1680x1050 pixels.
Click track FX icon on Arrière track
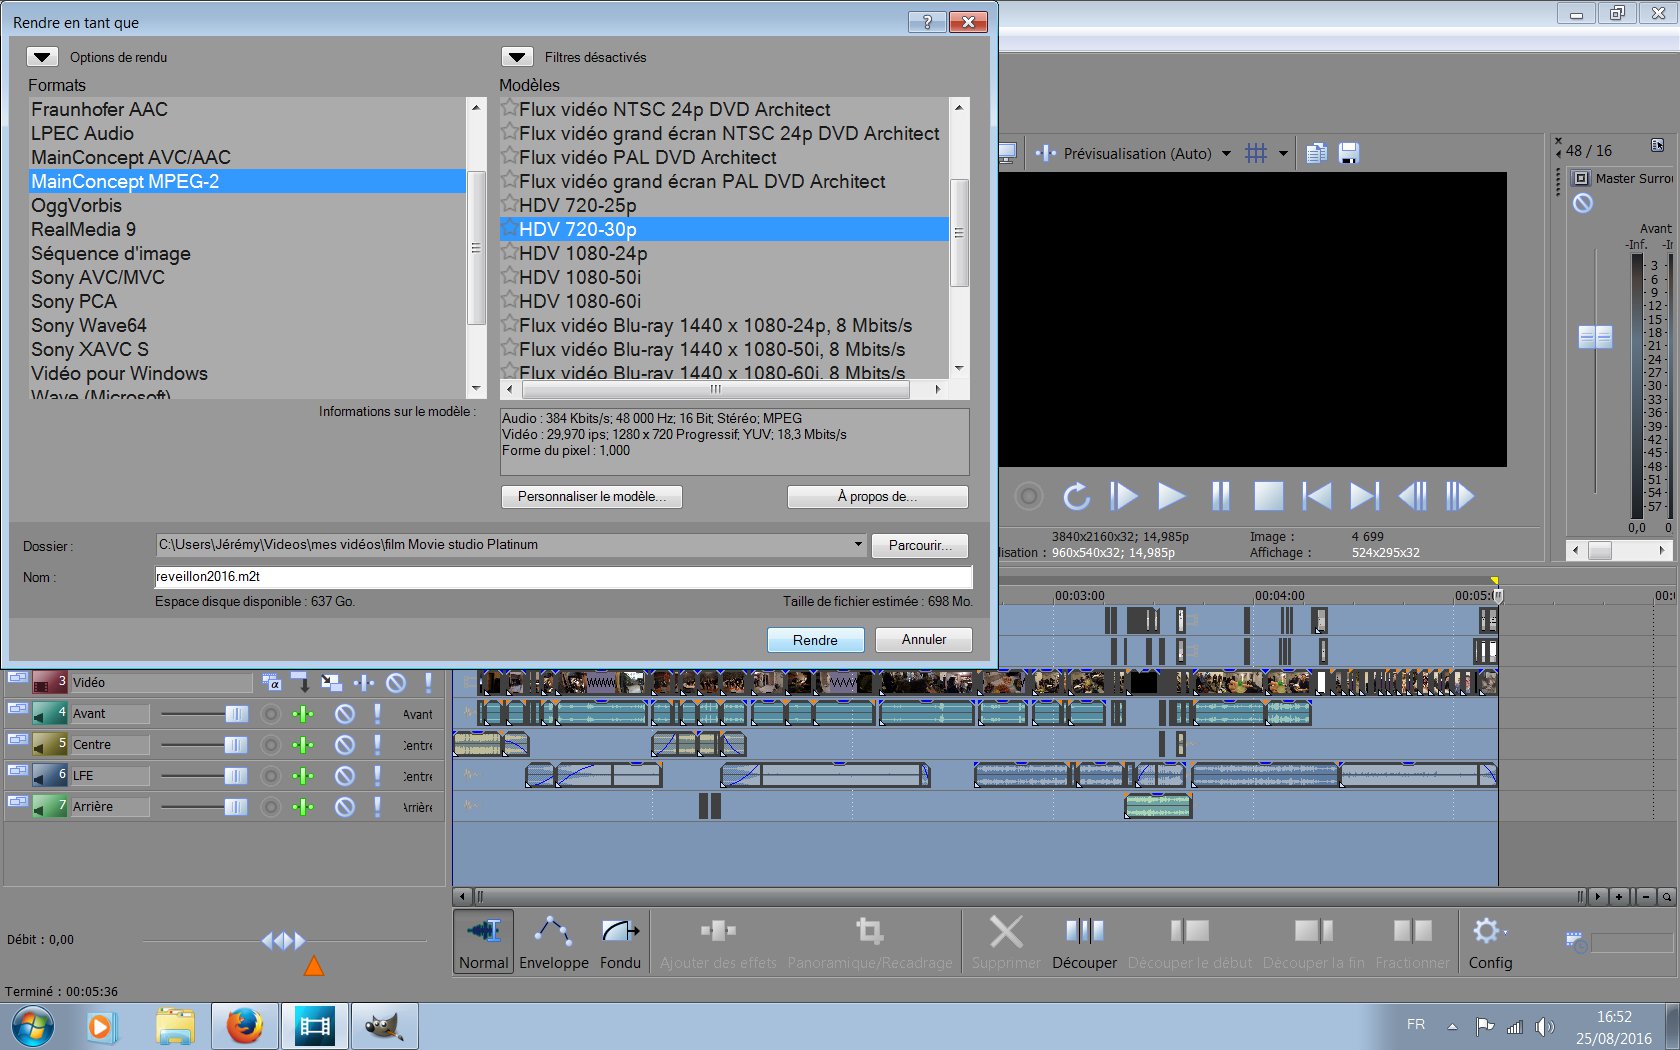point(303,807)
